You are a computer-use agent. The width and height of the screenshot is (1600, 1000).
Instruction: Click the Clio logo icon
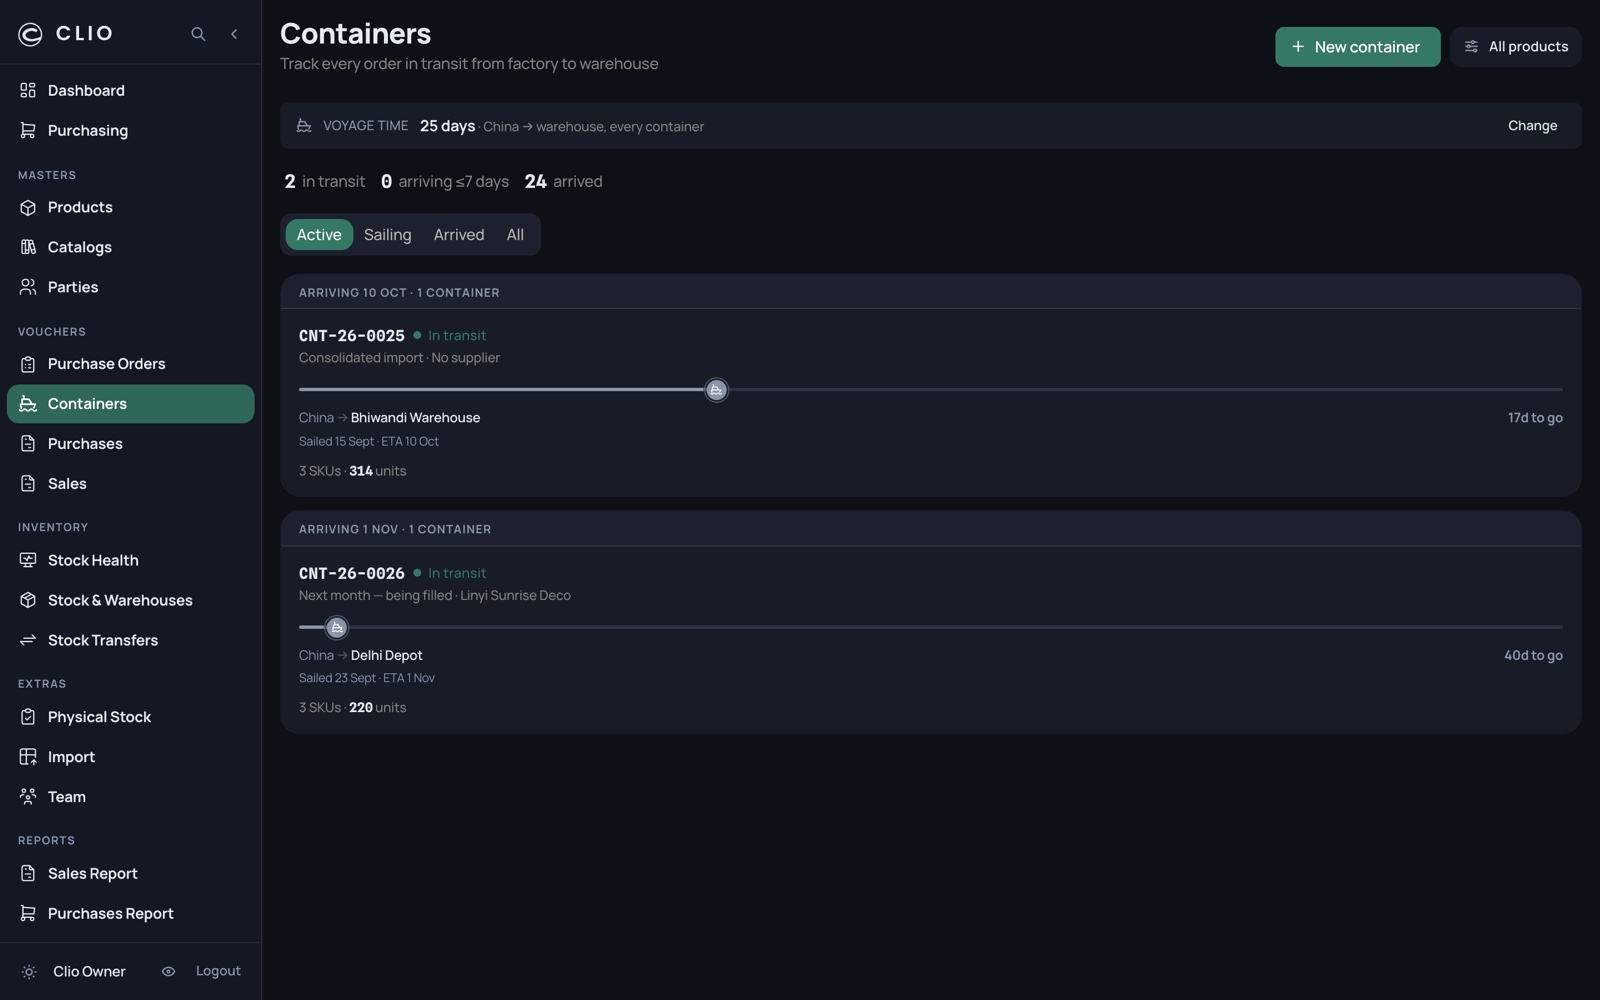click(30, 34)
